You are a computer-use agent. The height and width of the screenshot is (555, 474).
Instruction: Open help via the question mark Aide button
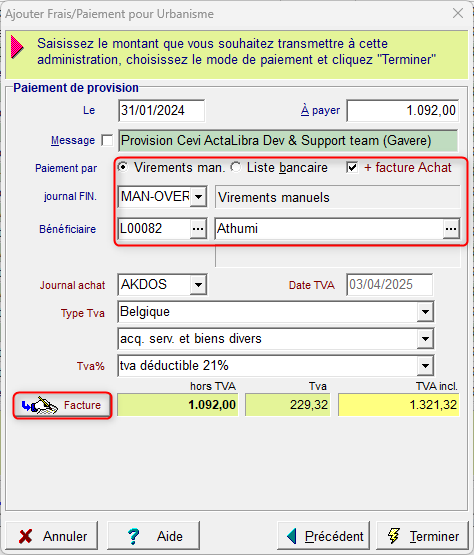(x=153, y=536)
